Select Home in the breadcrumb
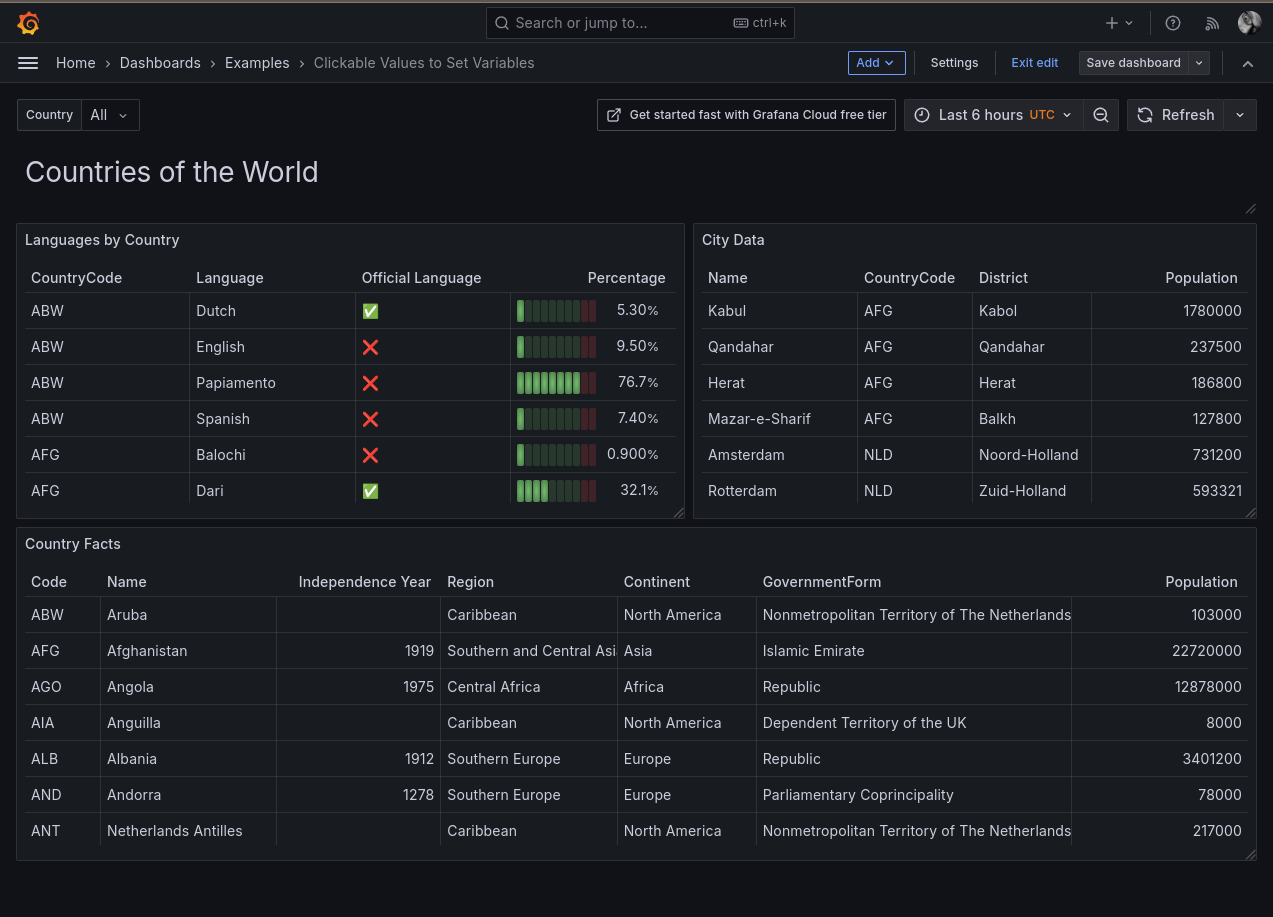Screen dimensions: 1273x917 coord(75,62)
